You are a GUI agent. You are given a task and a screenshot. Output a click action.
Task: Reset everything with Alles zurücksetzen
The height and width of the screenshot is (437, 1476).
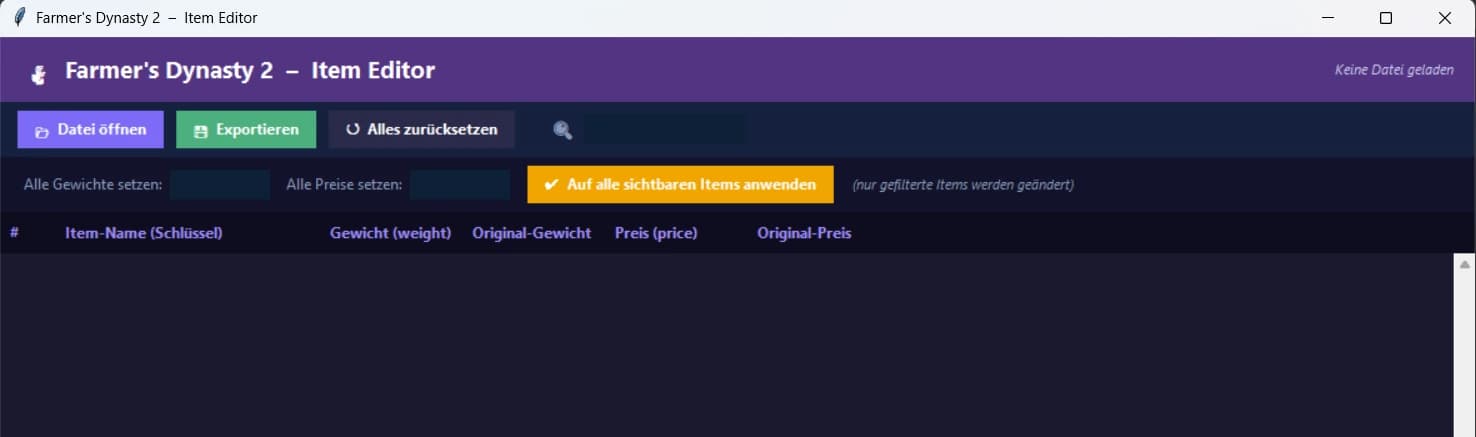pos(421,130)
